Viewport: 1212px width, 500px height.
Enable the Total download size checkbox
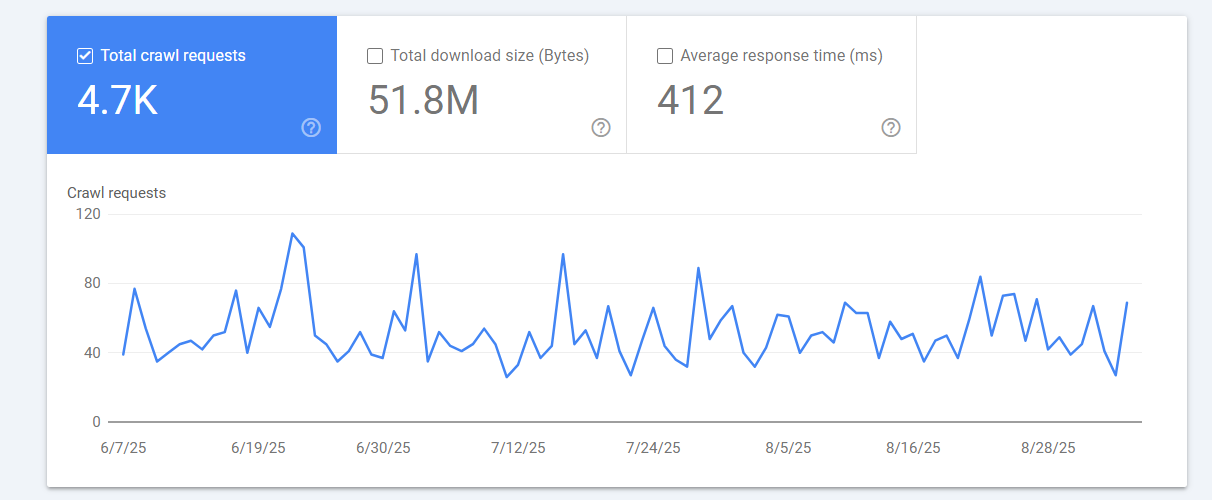click(375, 56)
